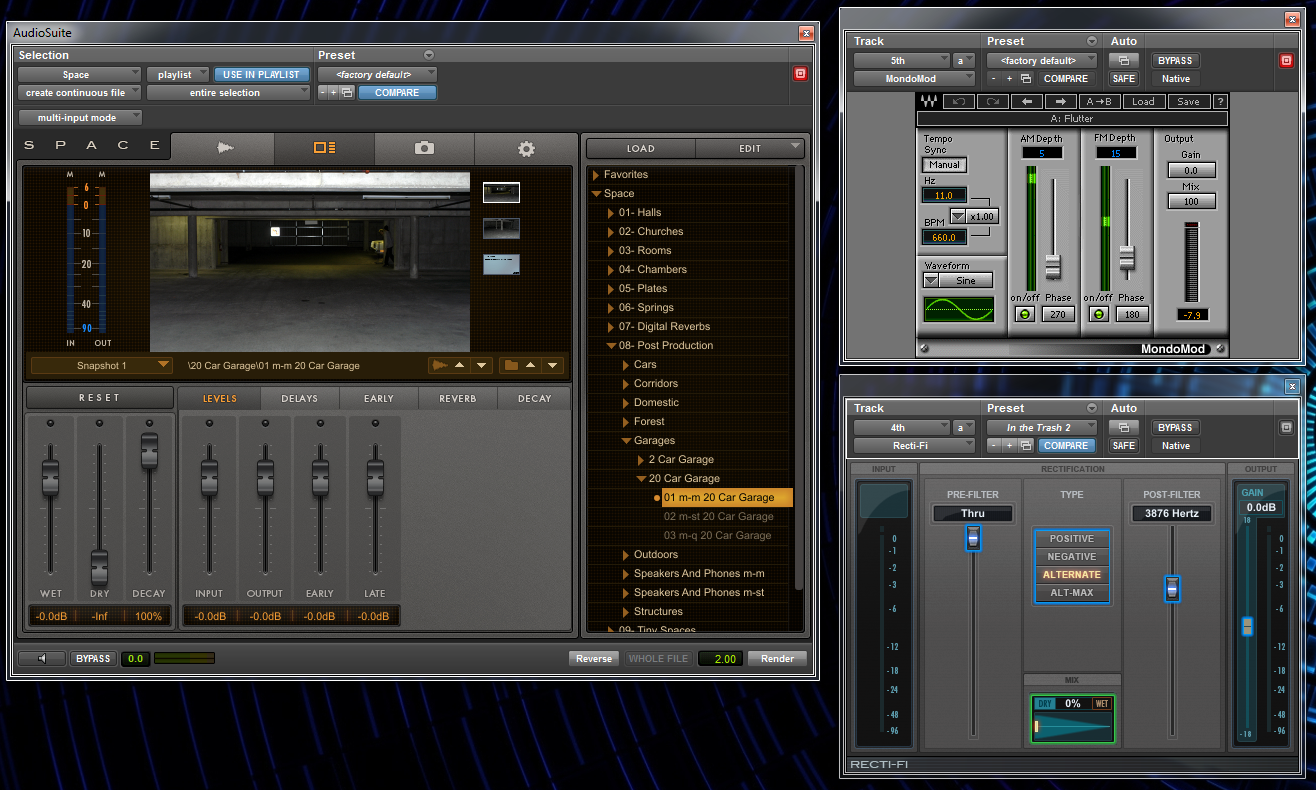Viewport: 1316px width, 790px height.
Task: Click the red target button in AudioSuite
Action: pos(800,74)
